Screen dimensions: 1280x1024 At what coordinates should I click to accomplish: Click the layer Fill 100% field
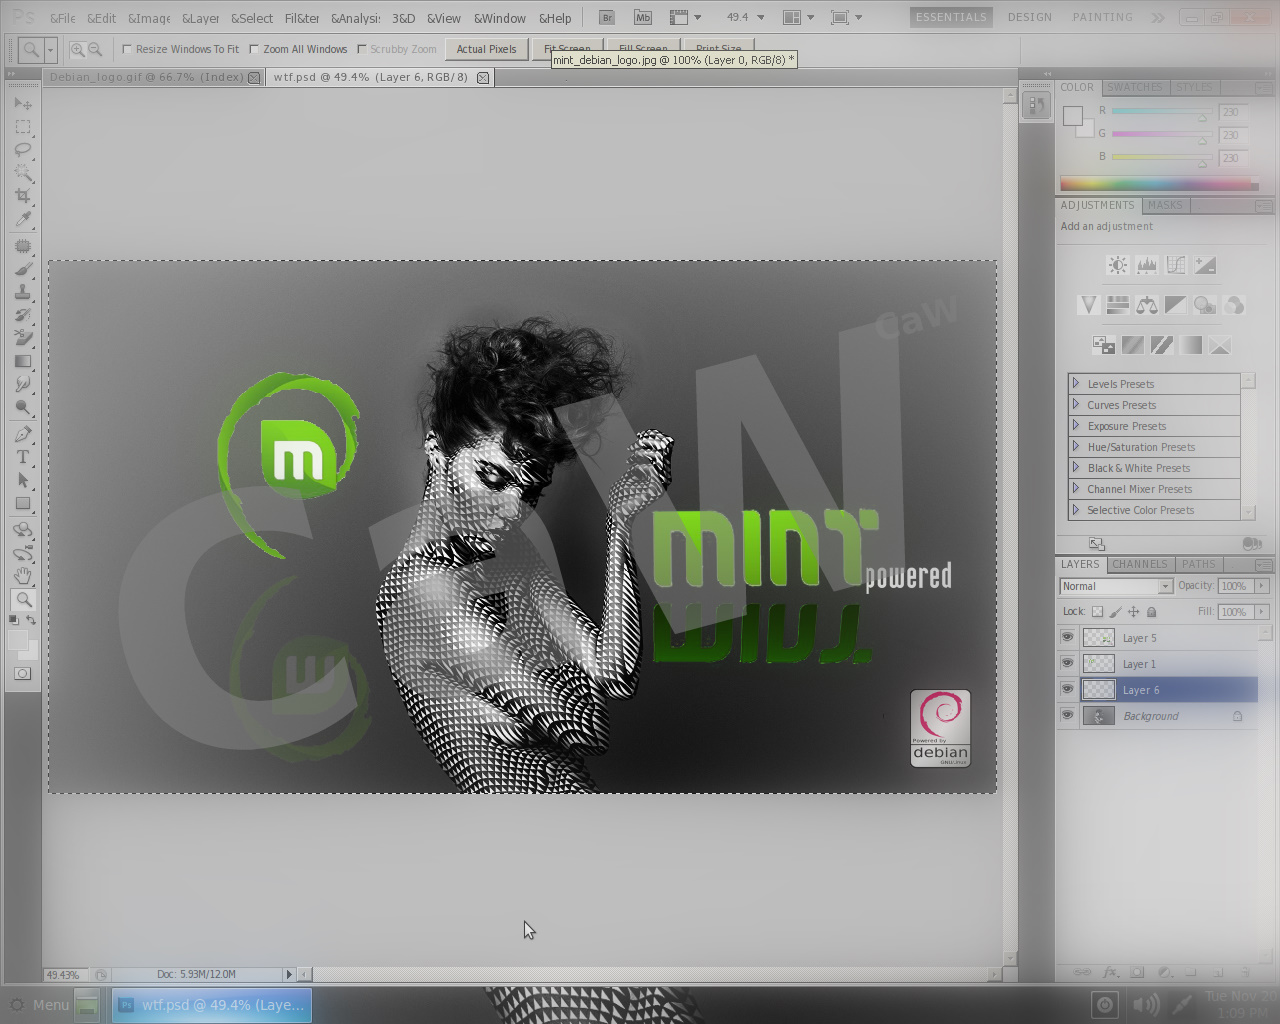coord(1235,611)
